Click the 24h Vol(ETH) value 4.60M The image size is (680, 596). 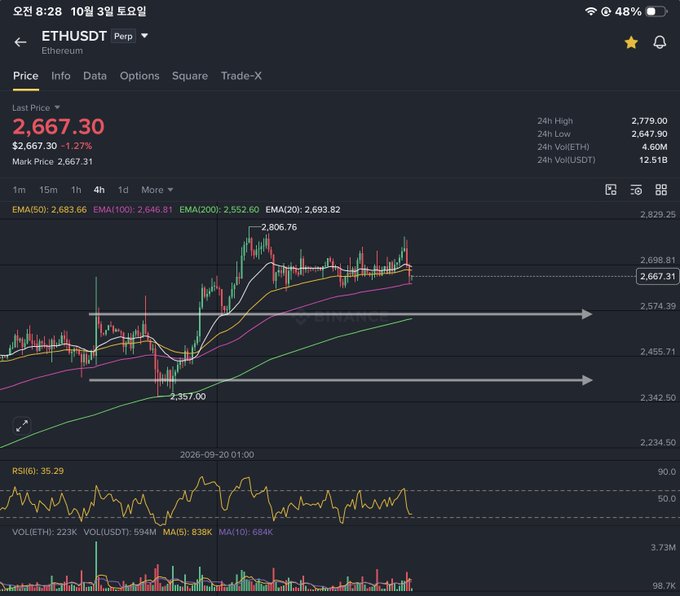pos(654,147)
